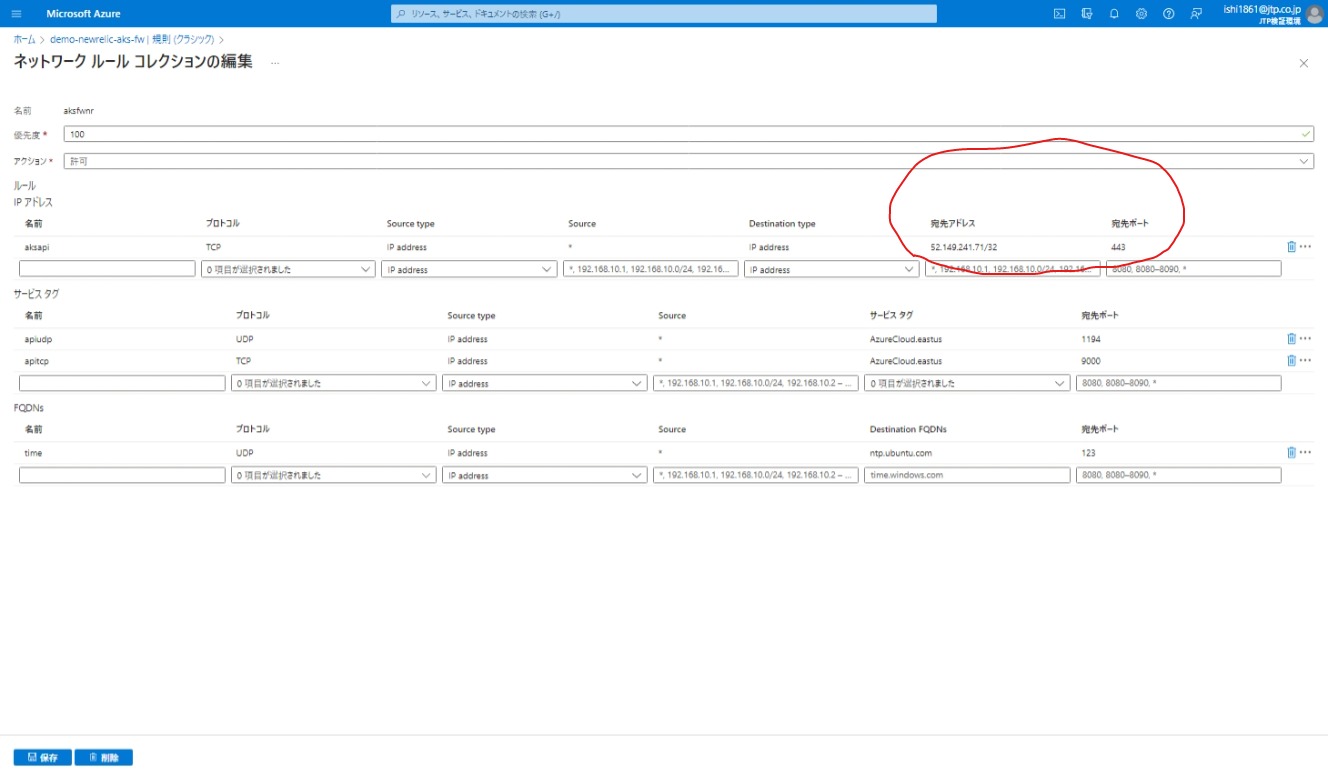Open the ellipsis beside the page title

point(275,62)
